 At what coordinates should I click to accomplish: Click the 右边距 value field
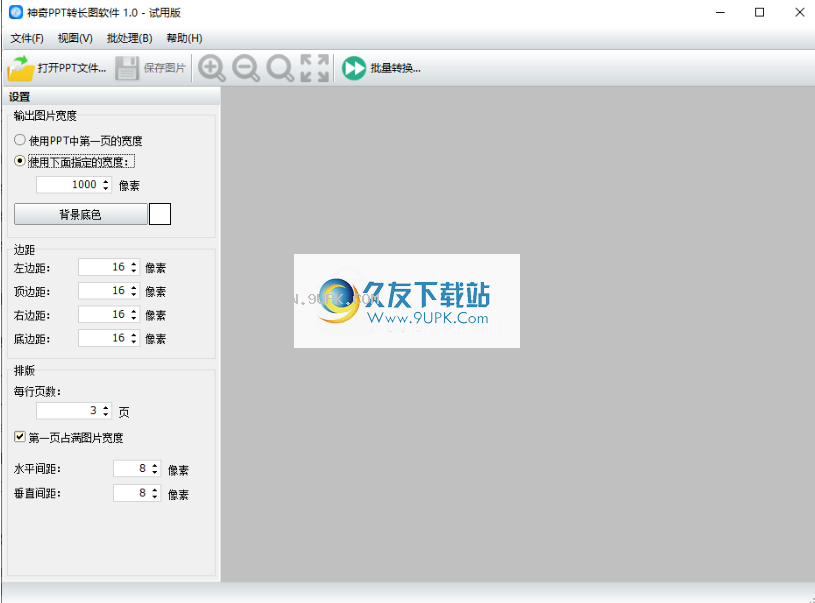pyautogui.click(x=102, y=314)
